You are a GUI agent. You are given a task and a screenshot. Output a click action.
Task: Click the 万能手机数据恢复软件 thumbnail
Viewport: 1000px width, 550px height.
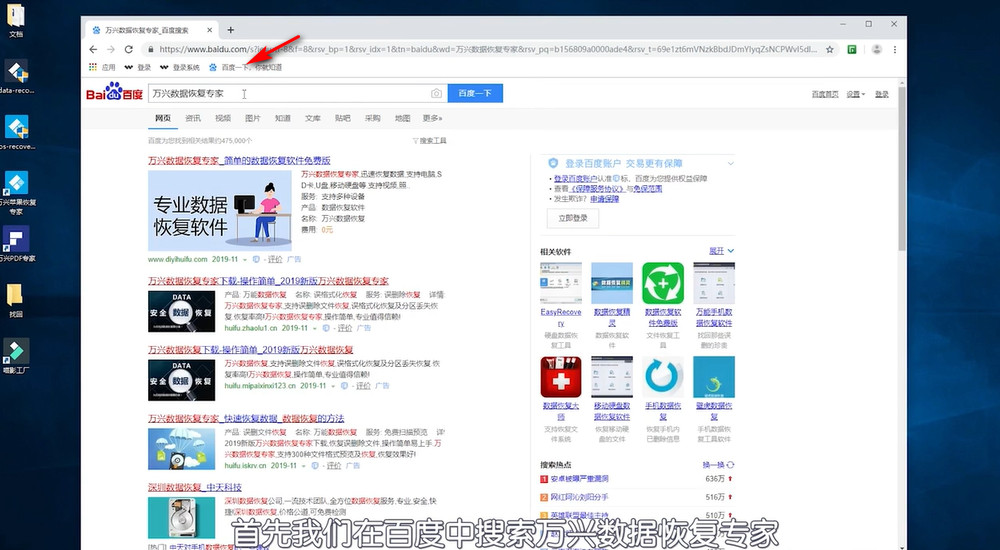714,283
